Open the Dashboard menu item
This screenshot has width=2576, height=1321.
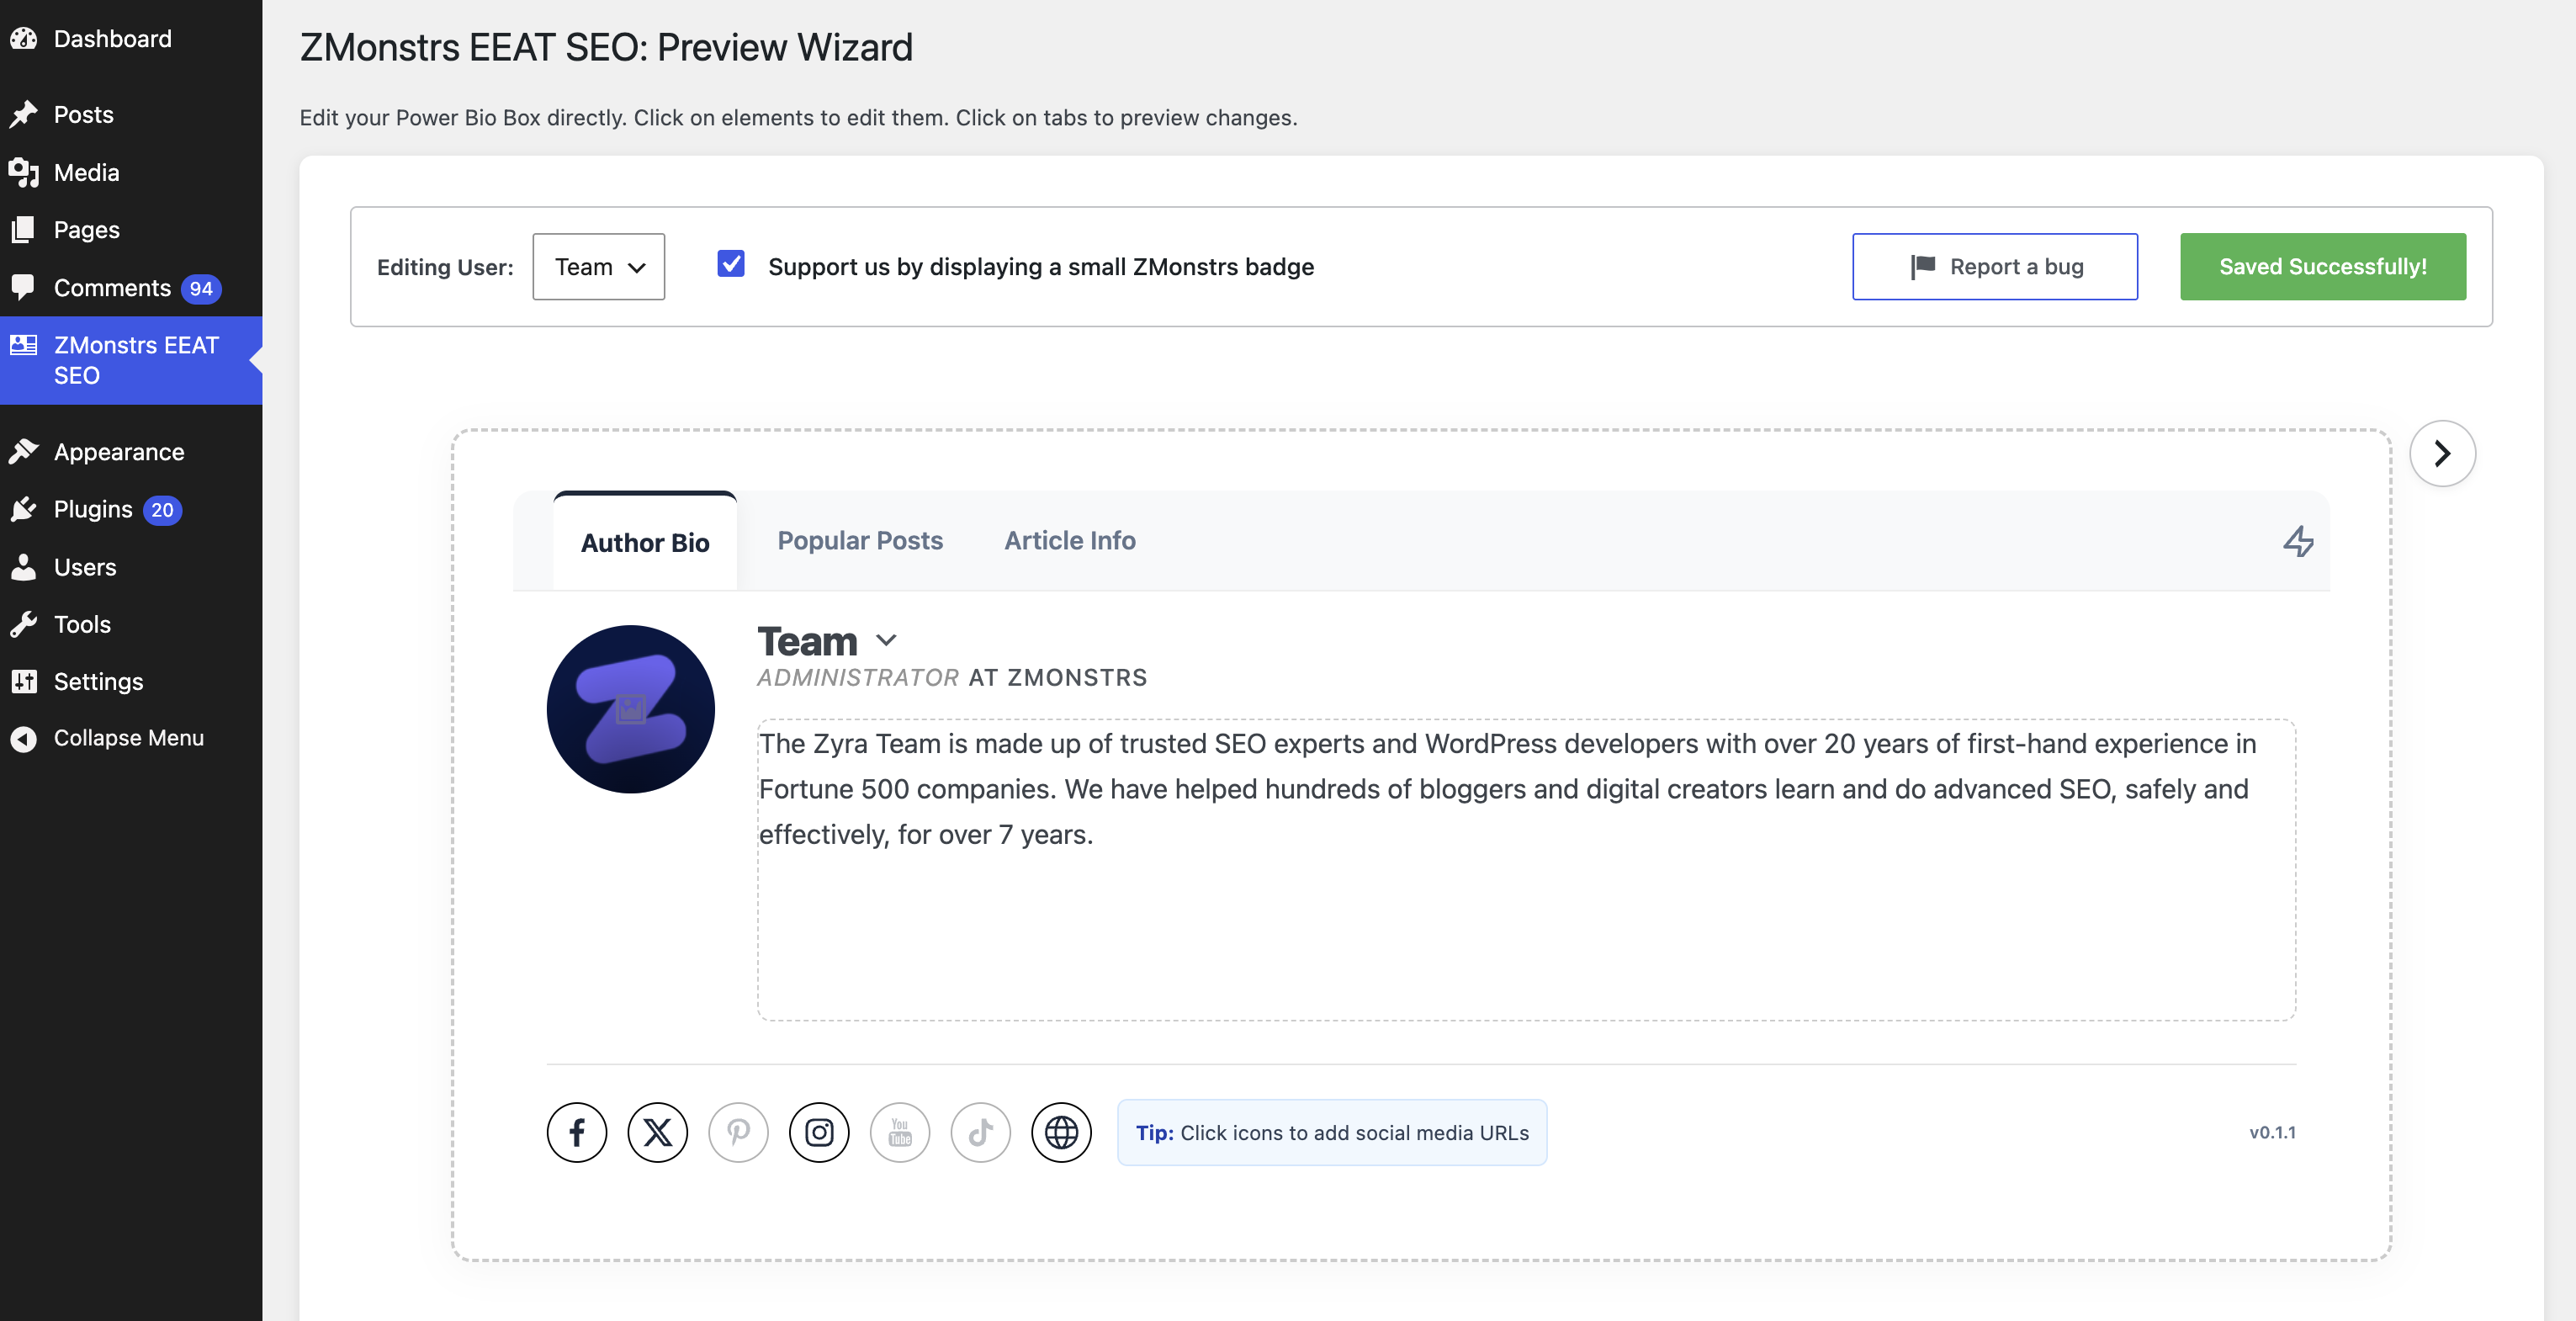(131, 39)
